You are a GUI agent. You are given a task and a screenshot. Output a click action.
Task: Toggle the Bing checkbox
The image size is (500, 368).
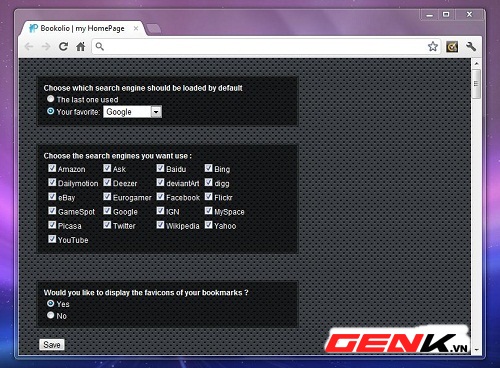tap(209, 168)
